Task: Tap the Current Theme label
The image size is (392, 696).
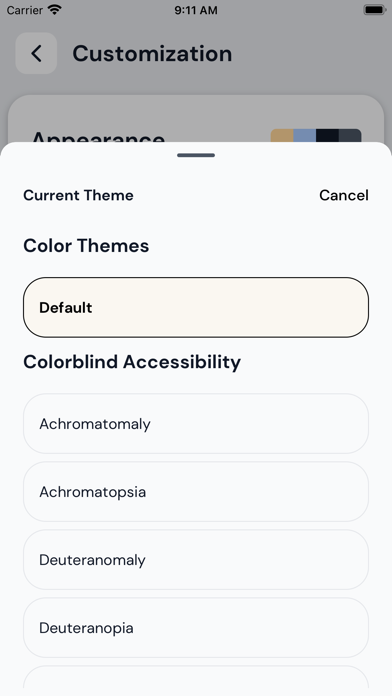Action: pos(78,195)
